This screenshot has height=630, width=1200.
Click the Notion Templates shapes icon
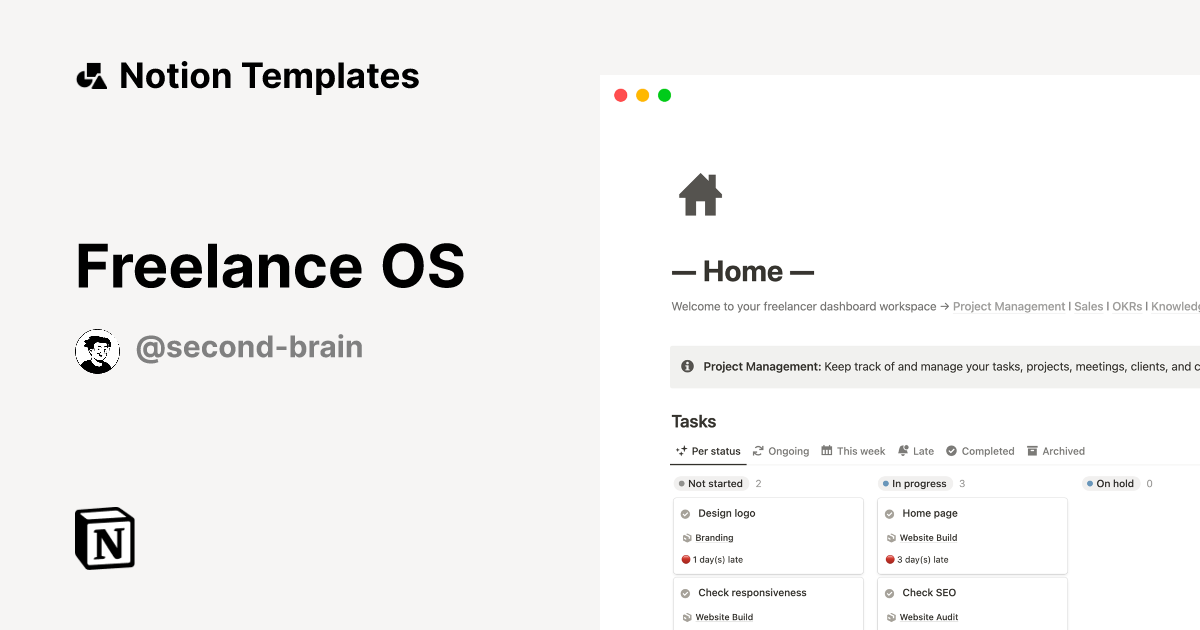tap(92, 76)
